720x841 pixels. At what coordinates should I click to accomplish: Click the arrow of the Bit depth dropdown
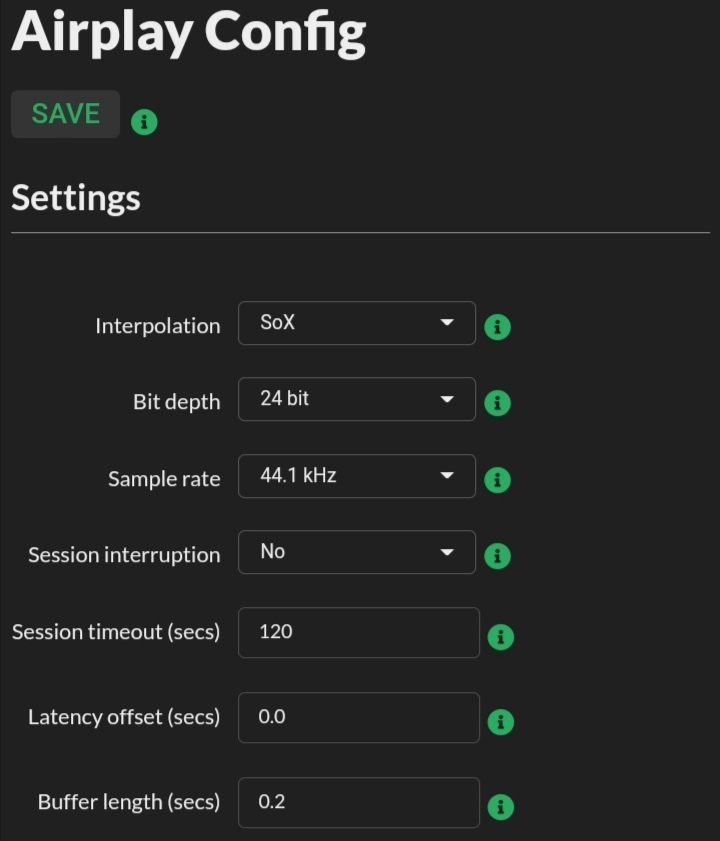click(x=447, y=399)
